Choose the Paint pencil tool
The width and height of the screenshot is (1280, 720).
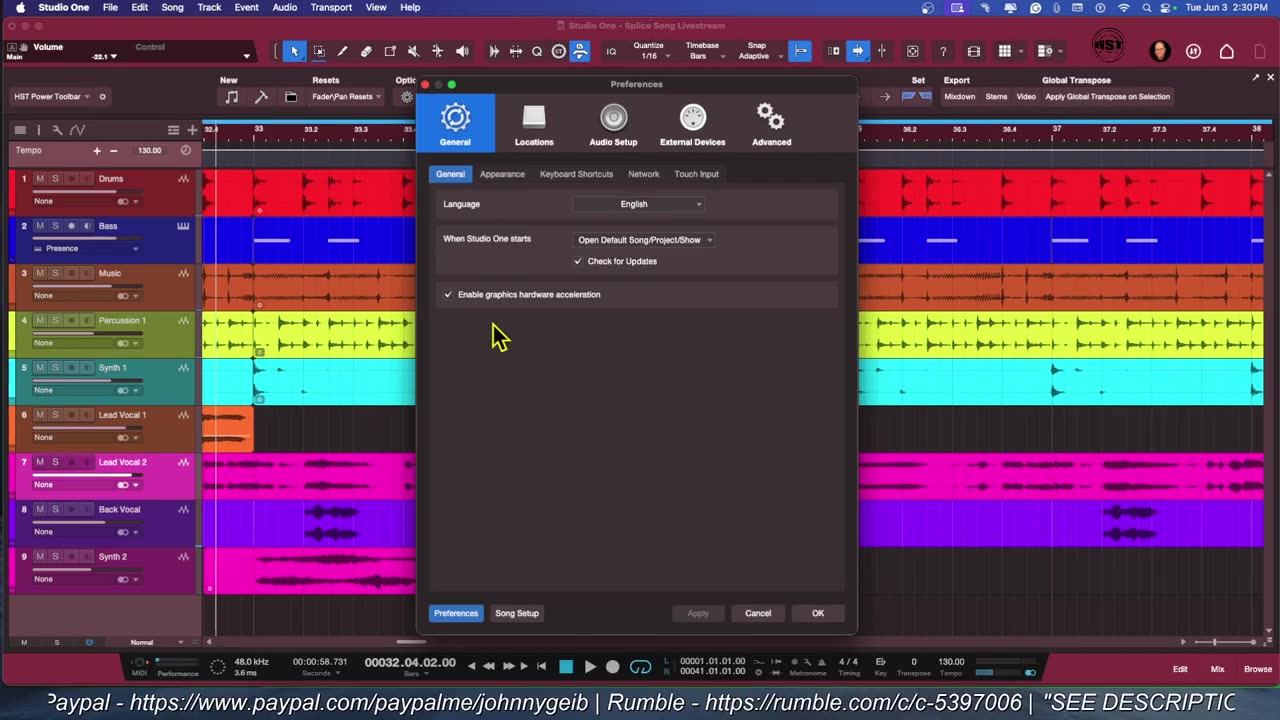342,51
